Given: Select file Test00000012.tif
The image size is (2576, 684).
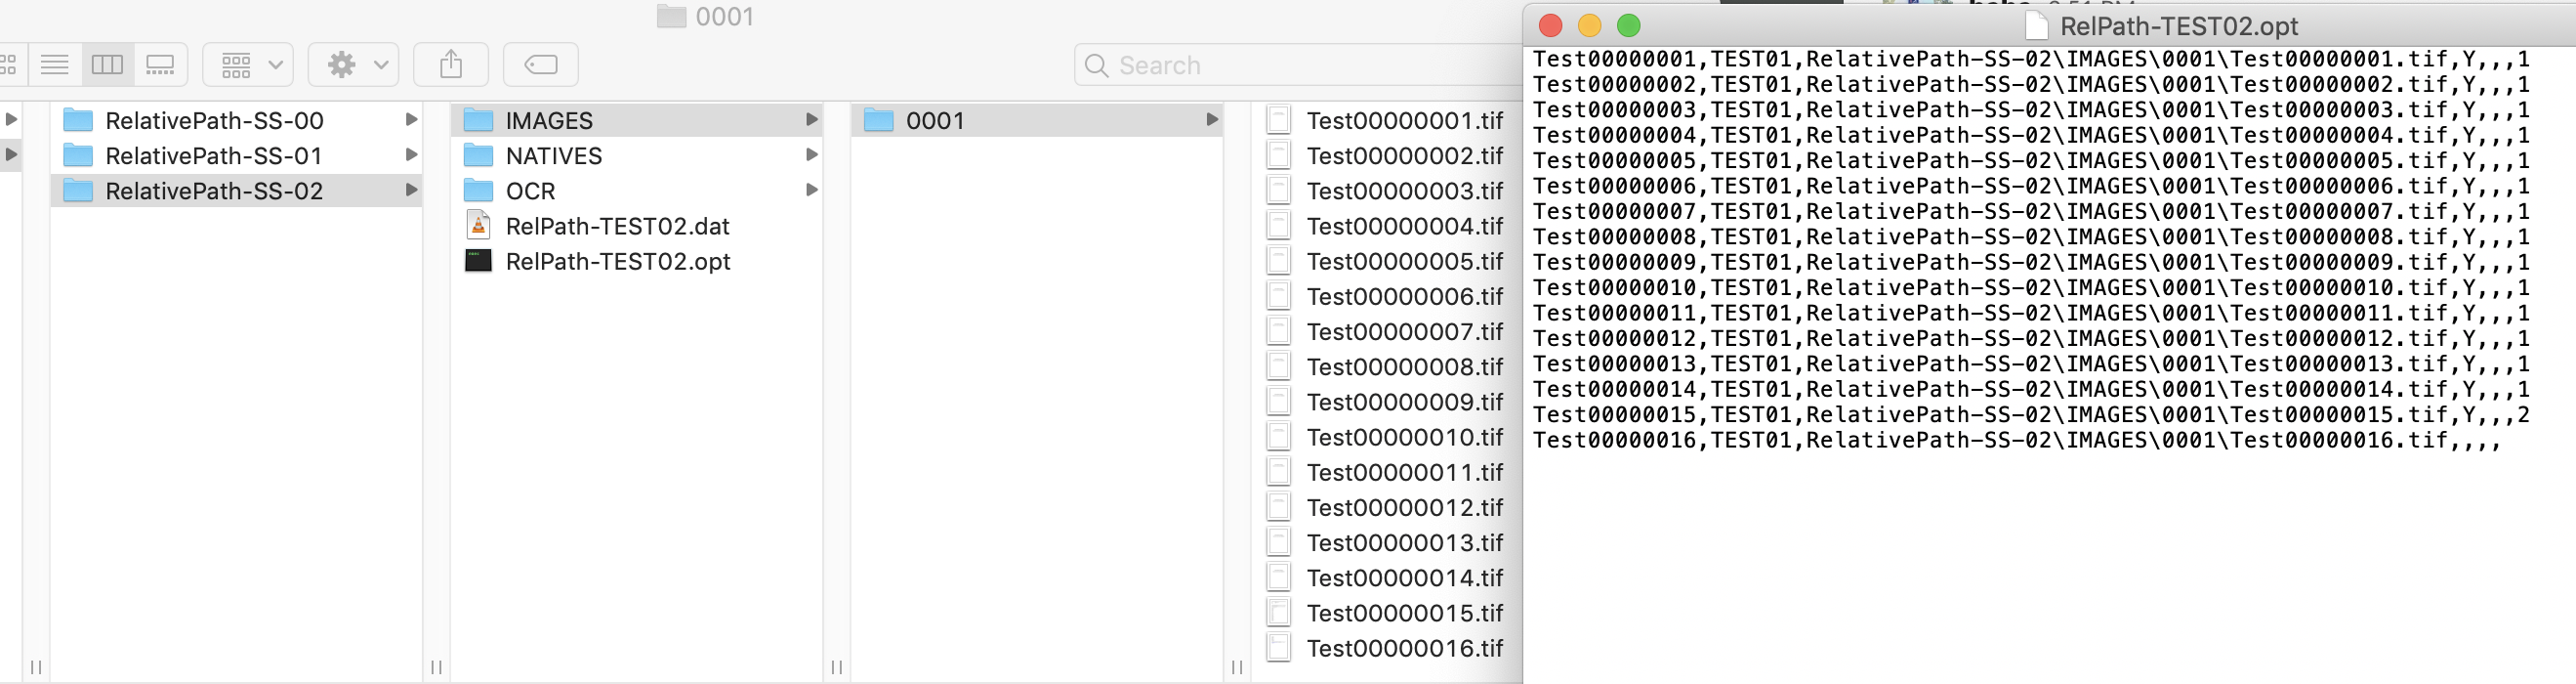Looking at the screenshot, I should [x=1404, y=507].
